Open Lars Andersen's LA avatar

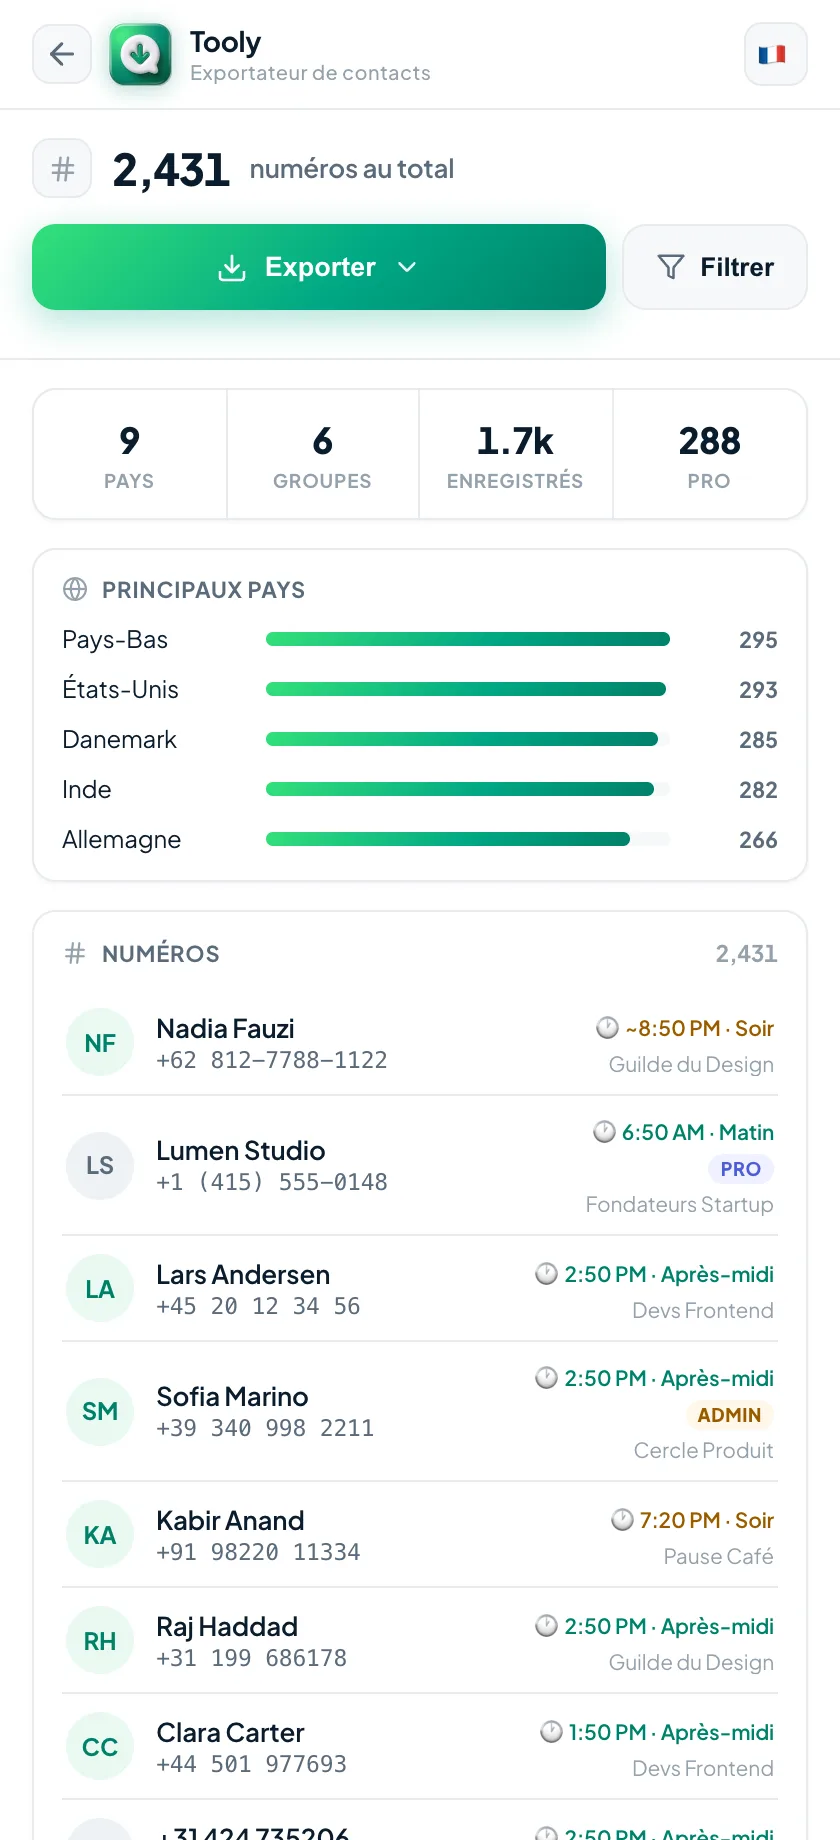click(100, 1289)
